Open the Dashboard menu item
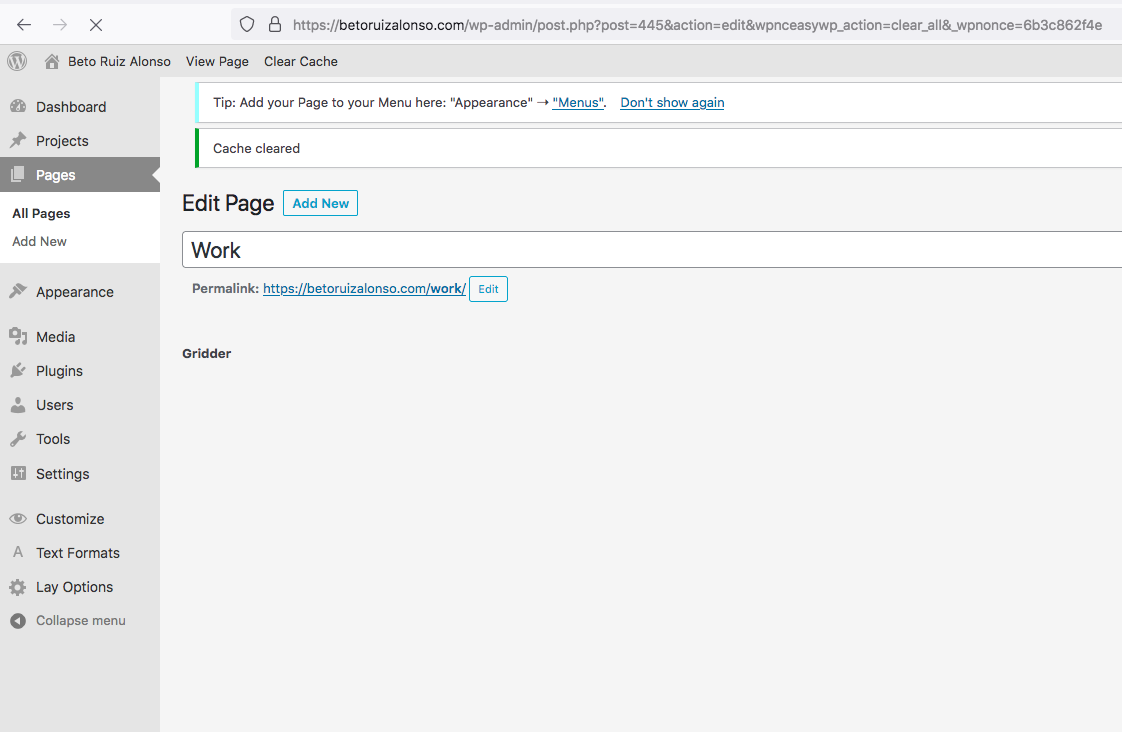The width and height of the screenshot is (1122, 732). (70, 107)
